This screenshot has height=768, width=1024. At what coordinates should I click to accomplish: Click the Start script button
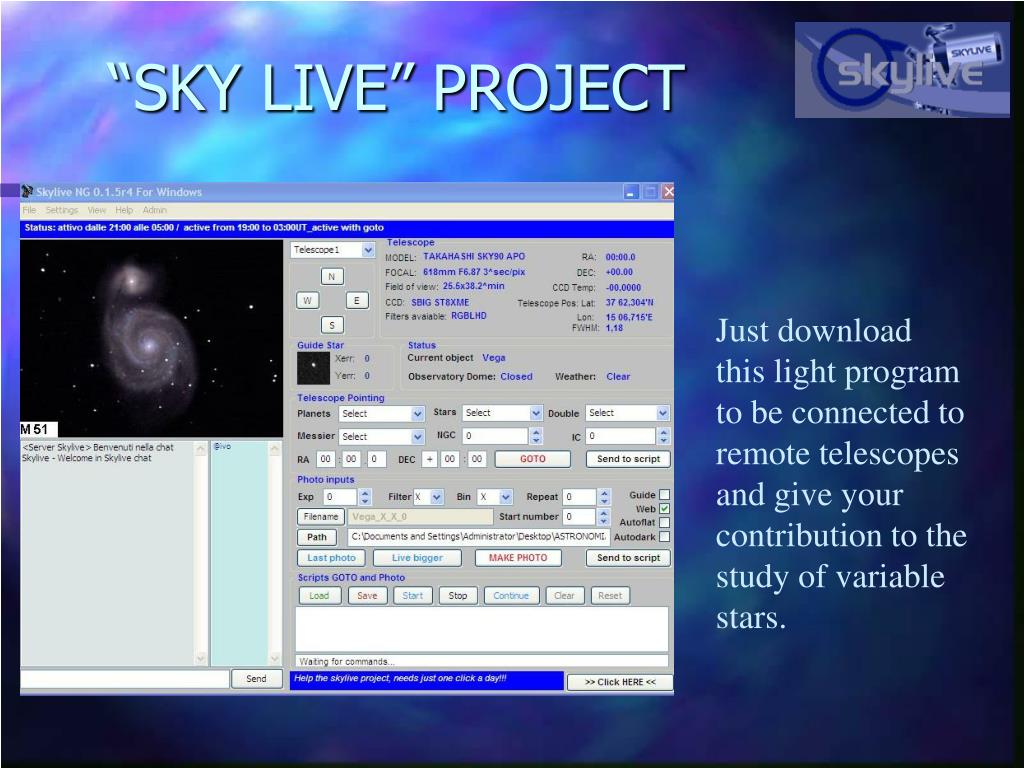pos(413,596)
